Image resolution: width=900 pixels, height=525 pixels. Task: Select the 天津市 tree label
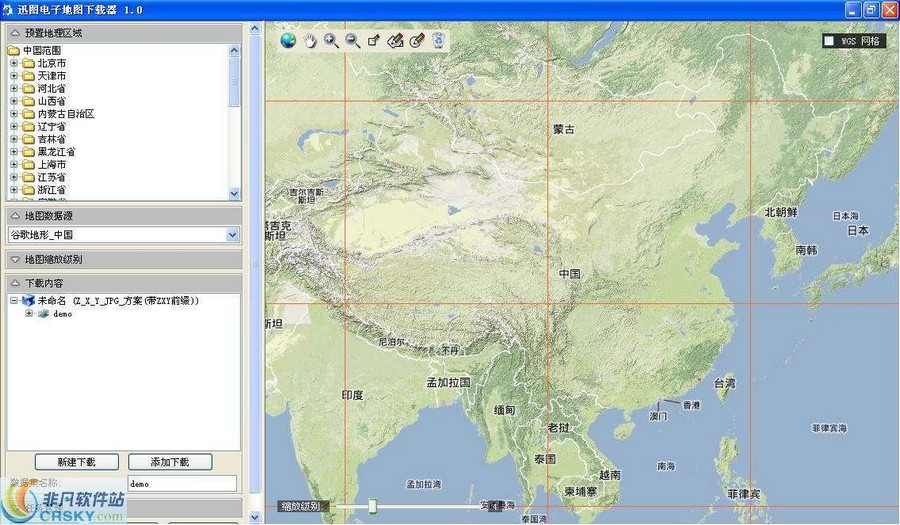[x=52, y=76]
